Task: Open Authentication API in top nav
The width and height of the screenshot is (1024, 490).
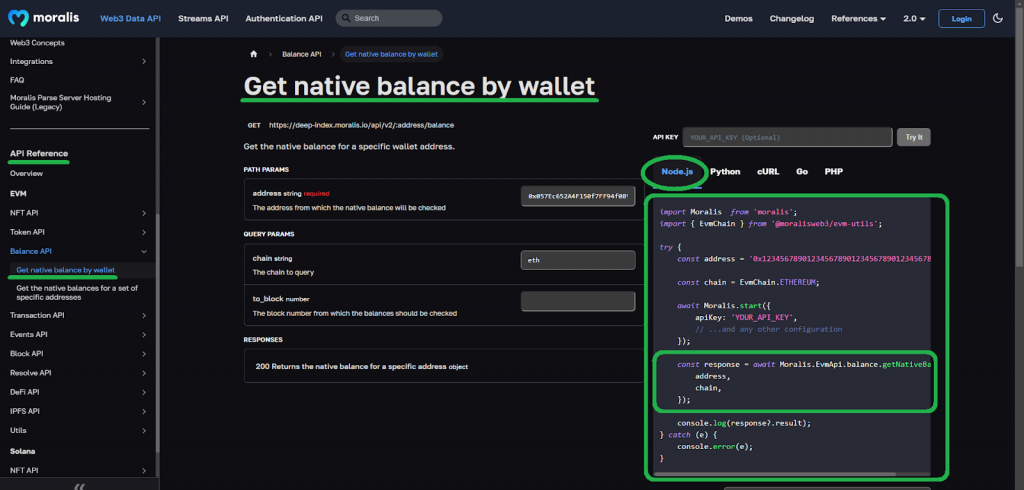Action: [284, 18]
